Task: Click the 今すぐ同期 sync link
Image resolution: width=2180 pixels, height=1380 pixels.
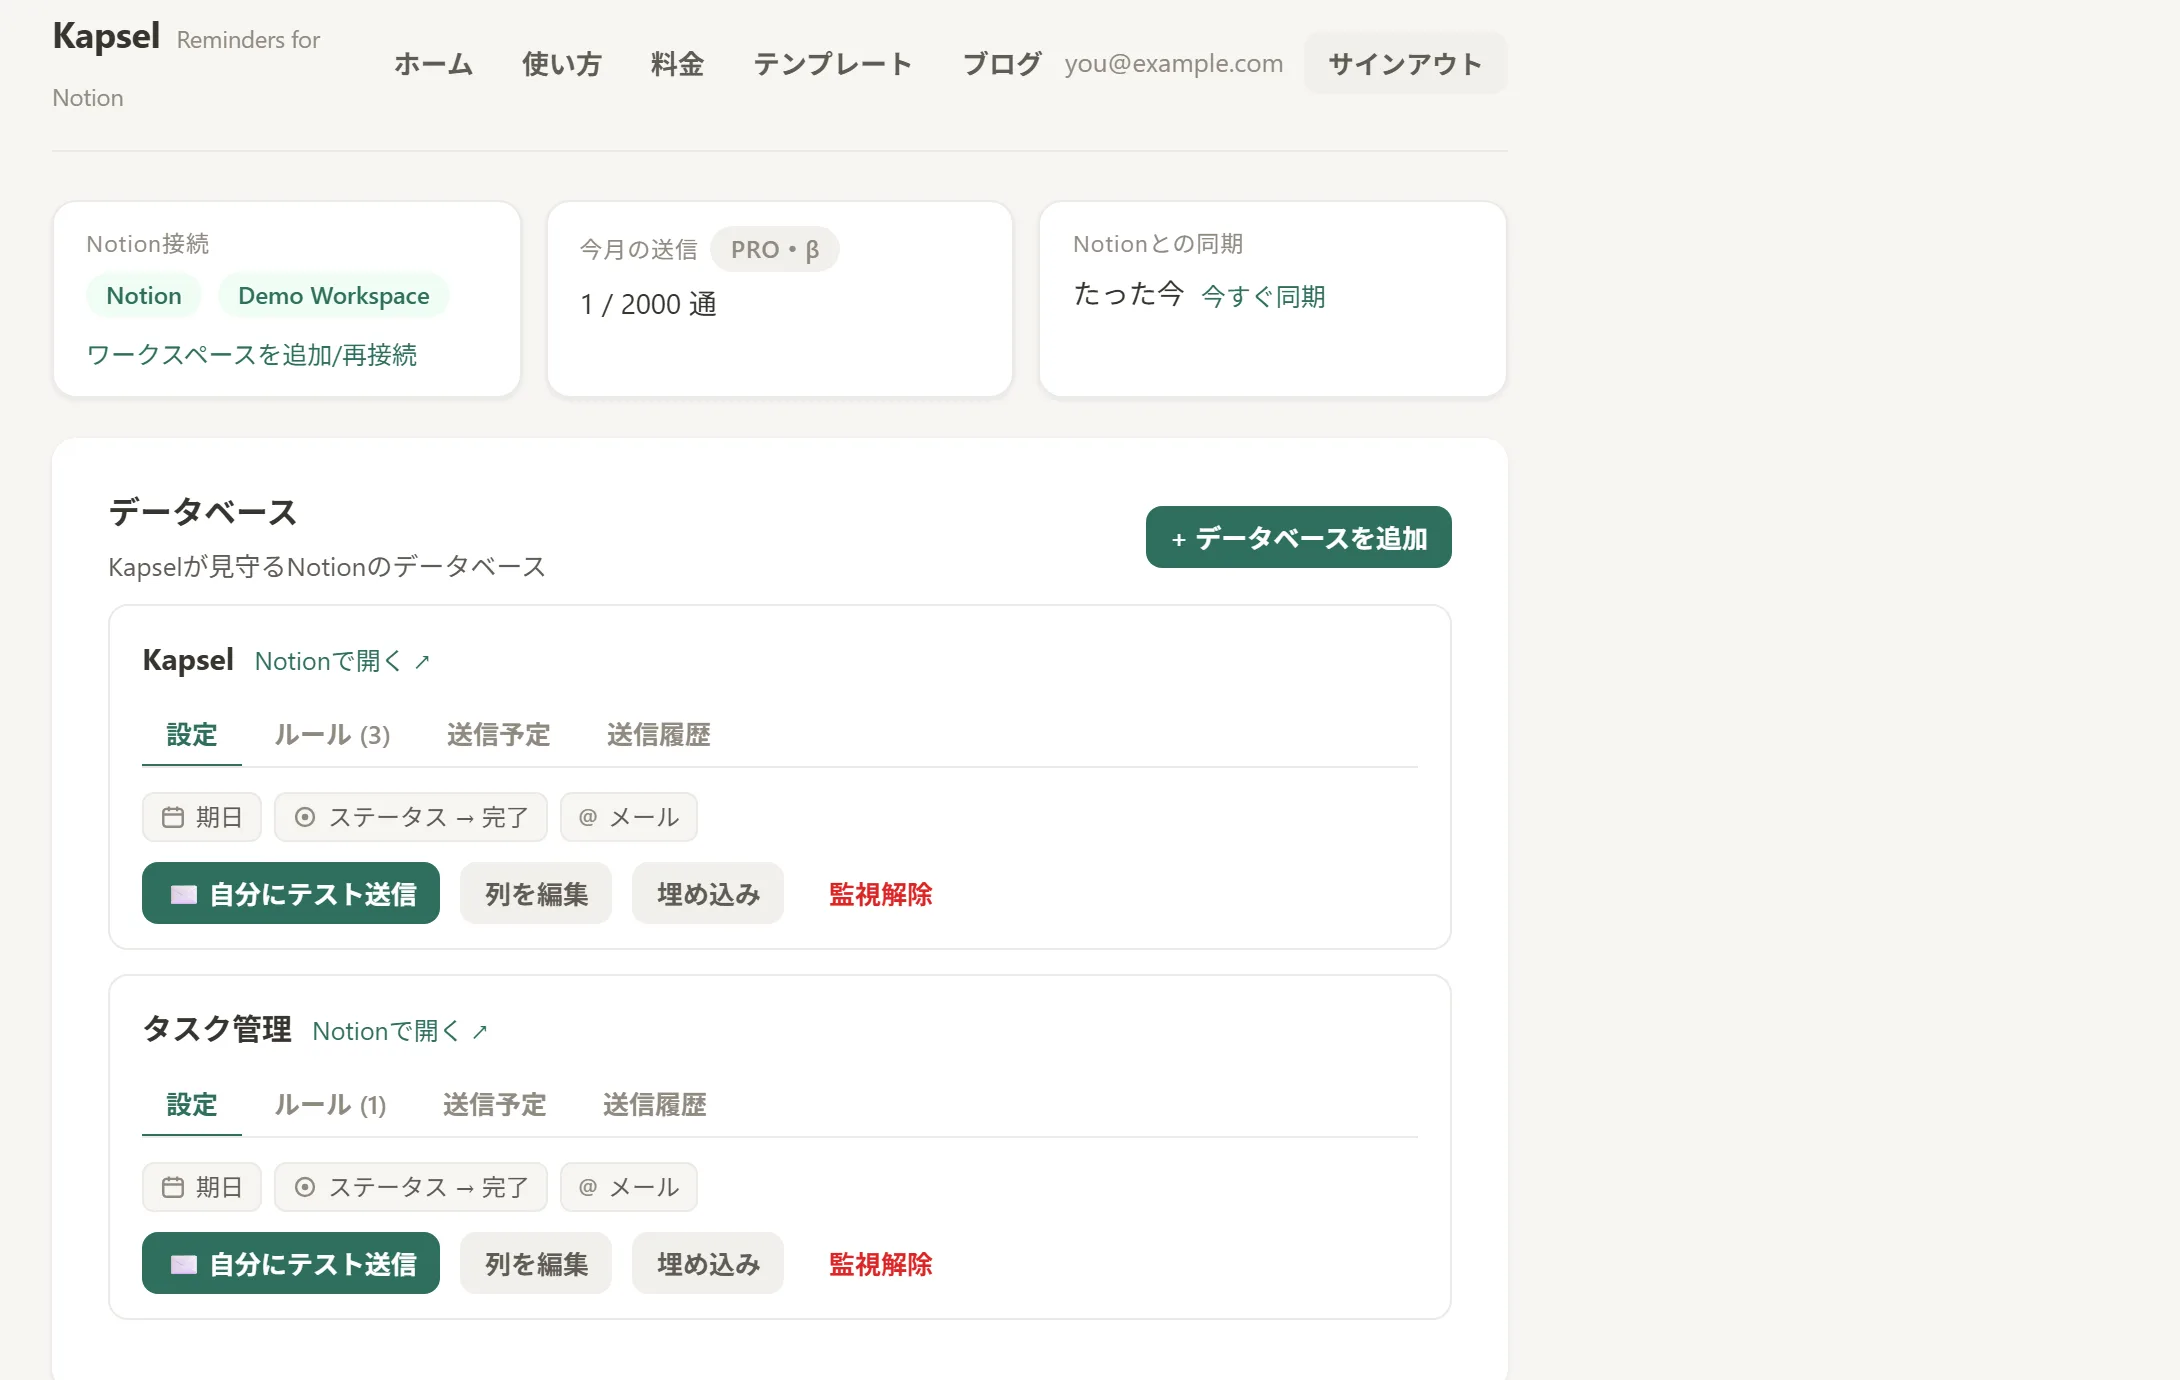Action: coord(1263,297)
